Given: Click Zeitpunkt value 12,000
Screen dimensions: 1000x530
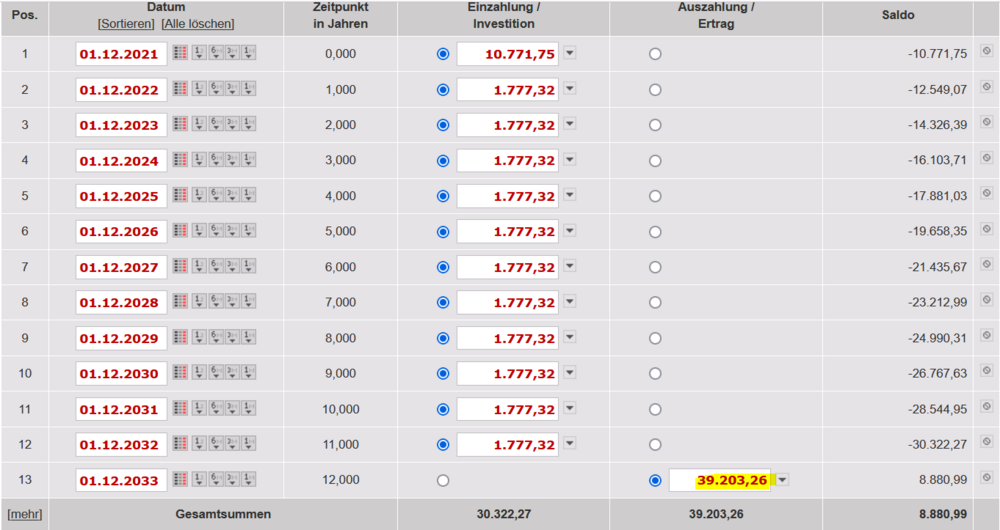Looking at the screenshot, I should coord(341,480).
